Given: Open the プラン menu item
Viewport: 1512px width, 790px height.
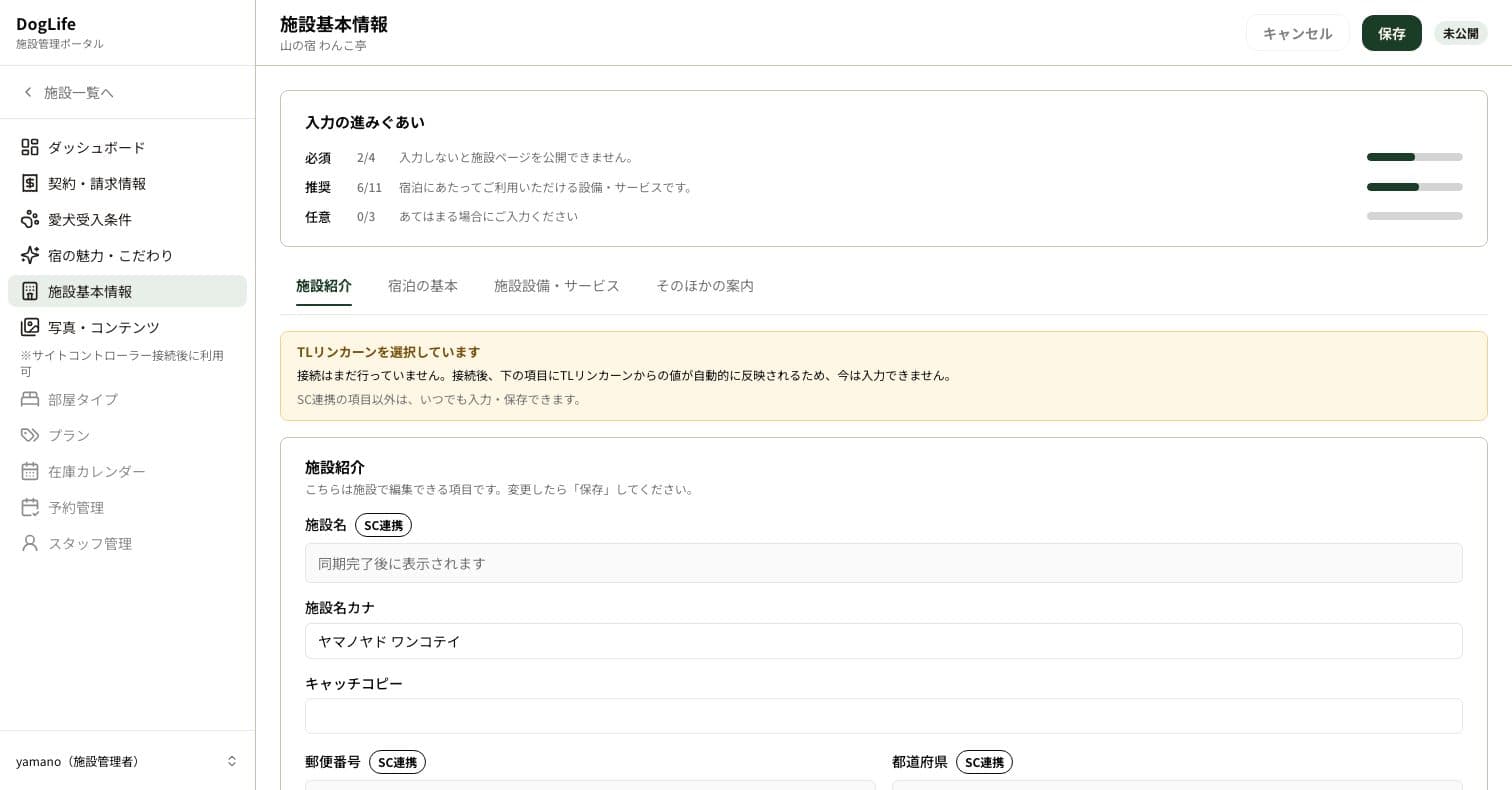Looking at the screenshot, I should coord(127,435).
